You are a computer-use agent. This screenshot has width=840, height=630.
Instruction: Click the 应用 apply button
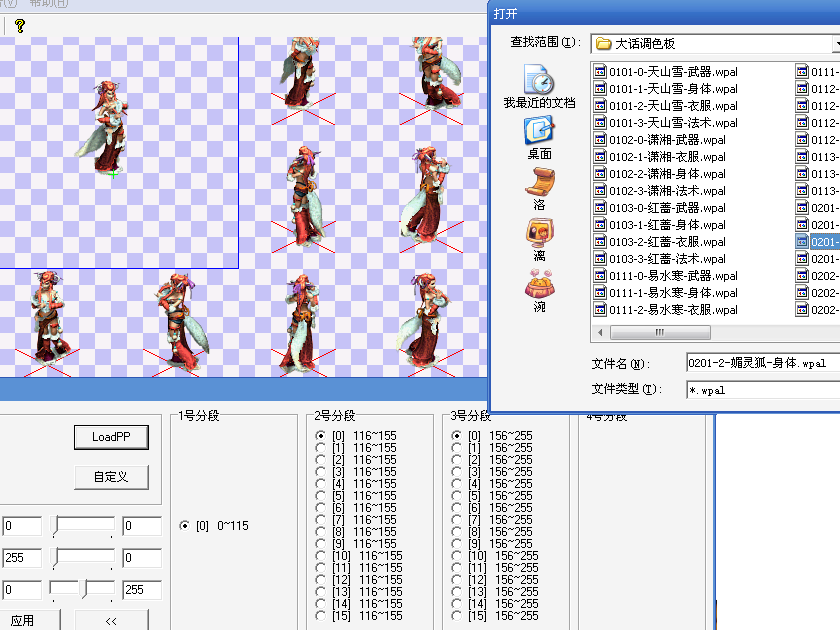29,620
